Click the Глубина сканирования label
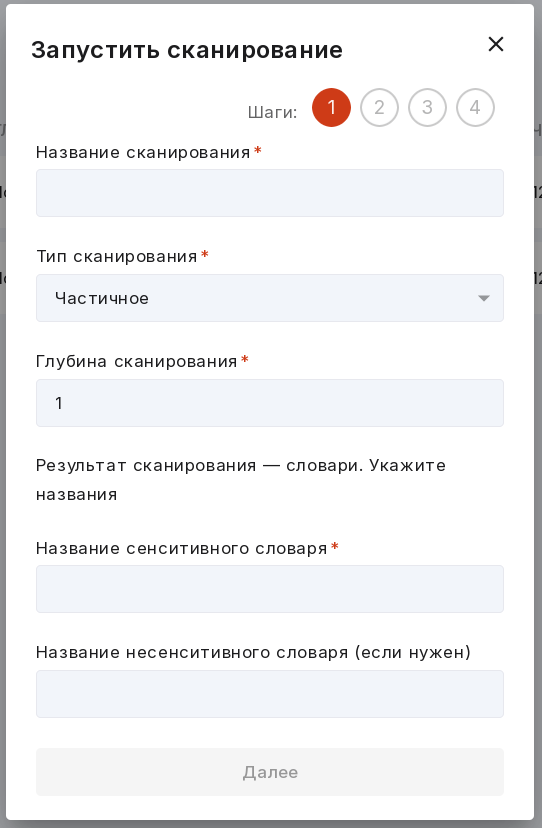The image size is (542, 828). pyautogui.click(x=137, y=362)
